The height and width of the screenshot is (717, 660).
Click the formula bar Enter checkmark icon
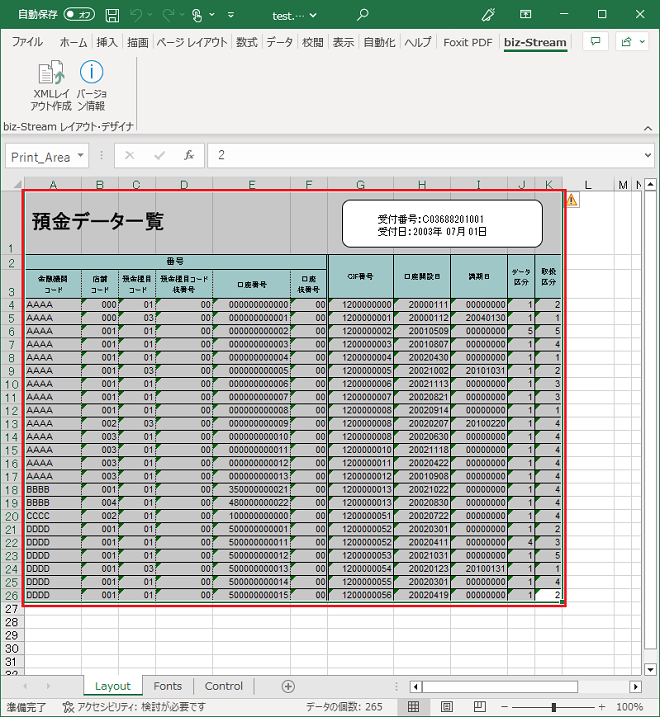(160, 155)
